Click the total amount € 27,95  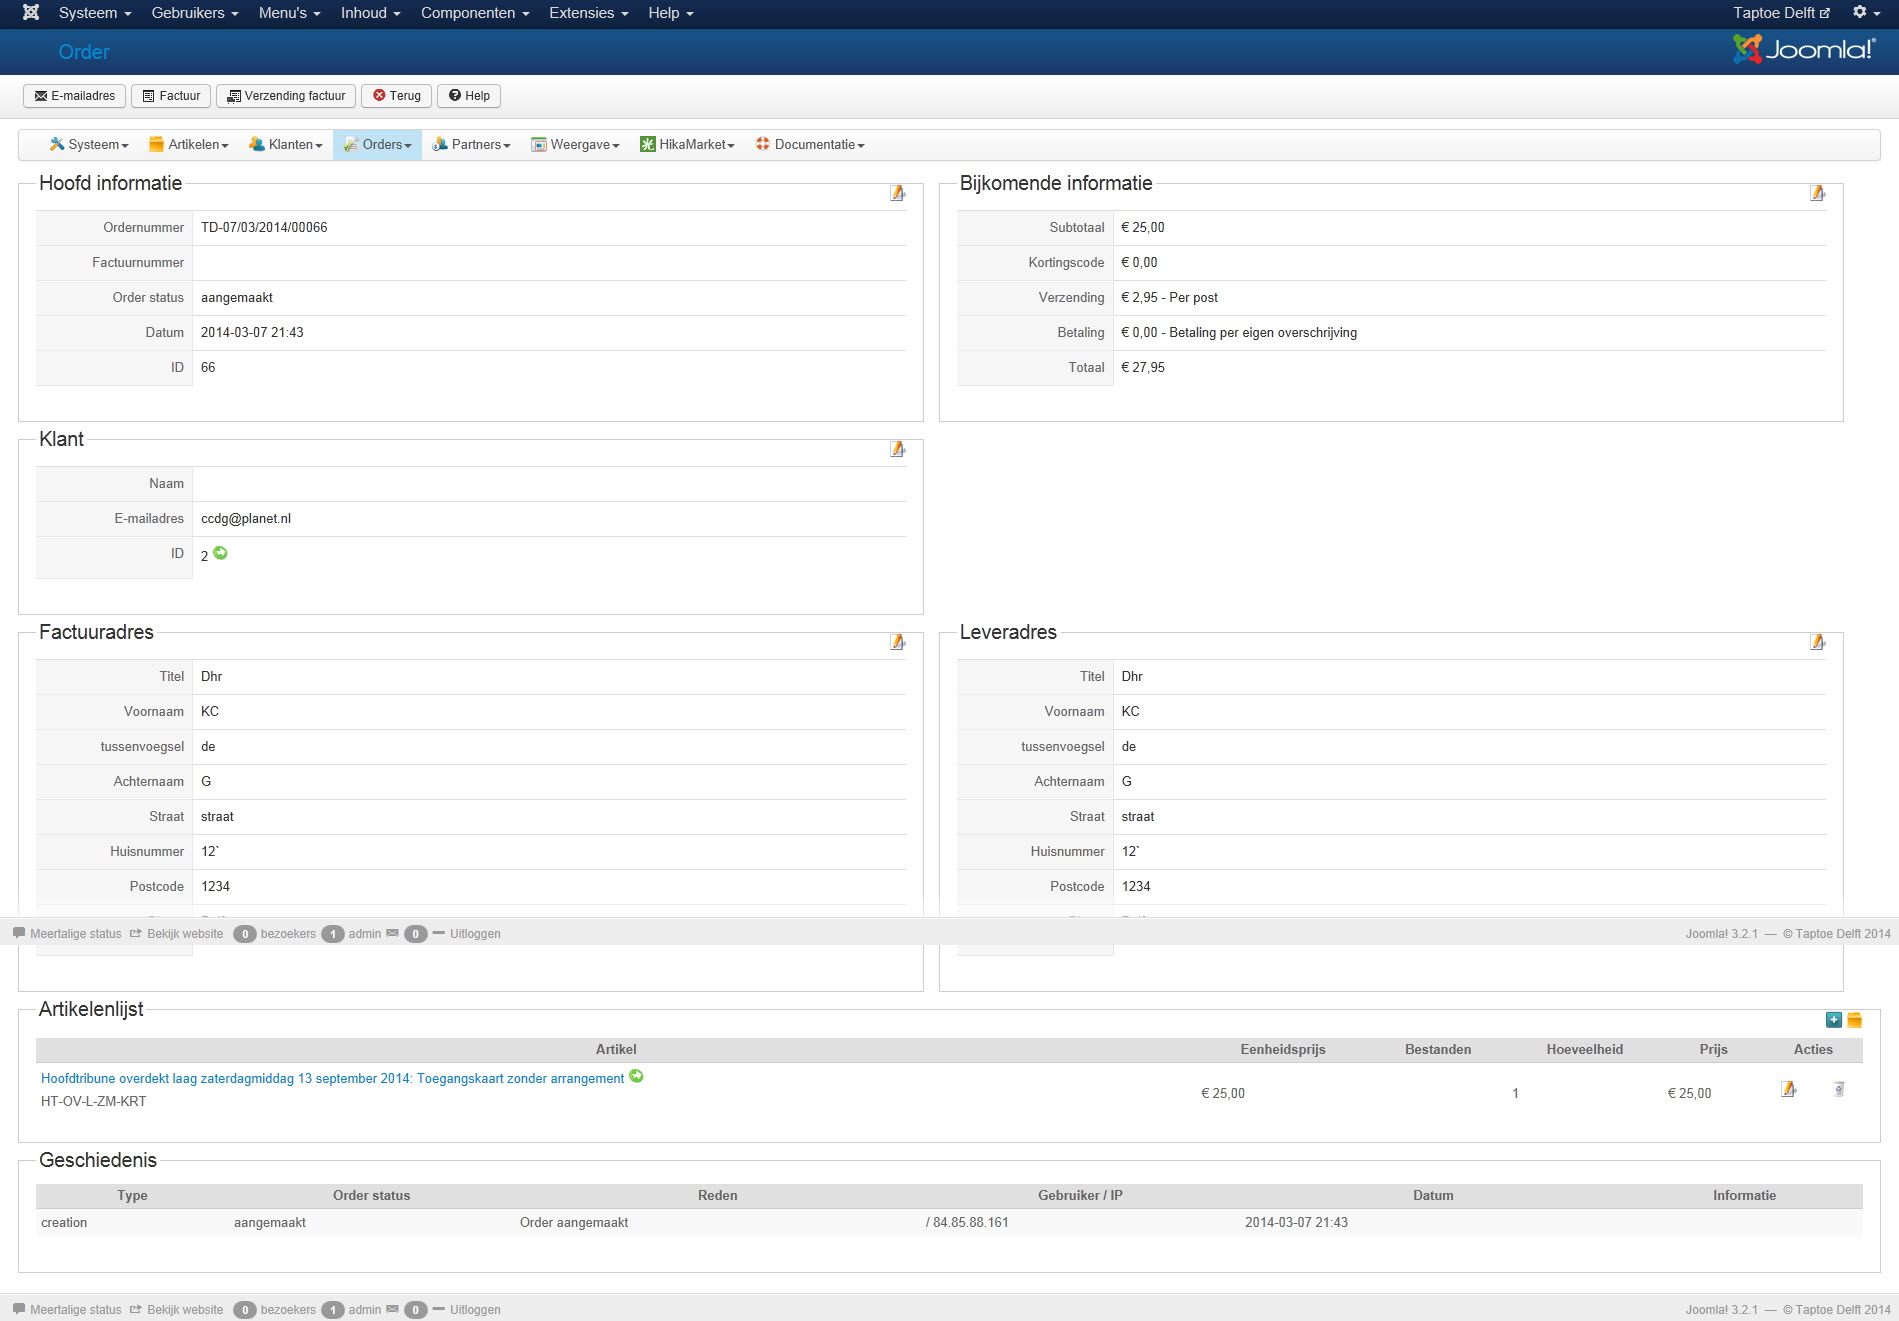click(x=1143, y=368)
